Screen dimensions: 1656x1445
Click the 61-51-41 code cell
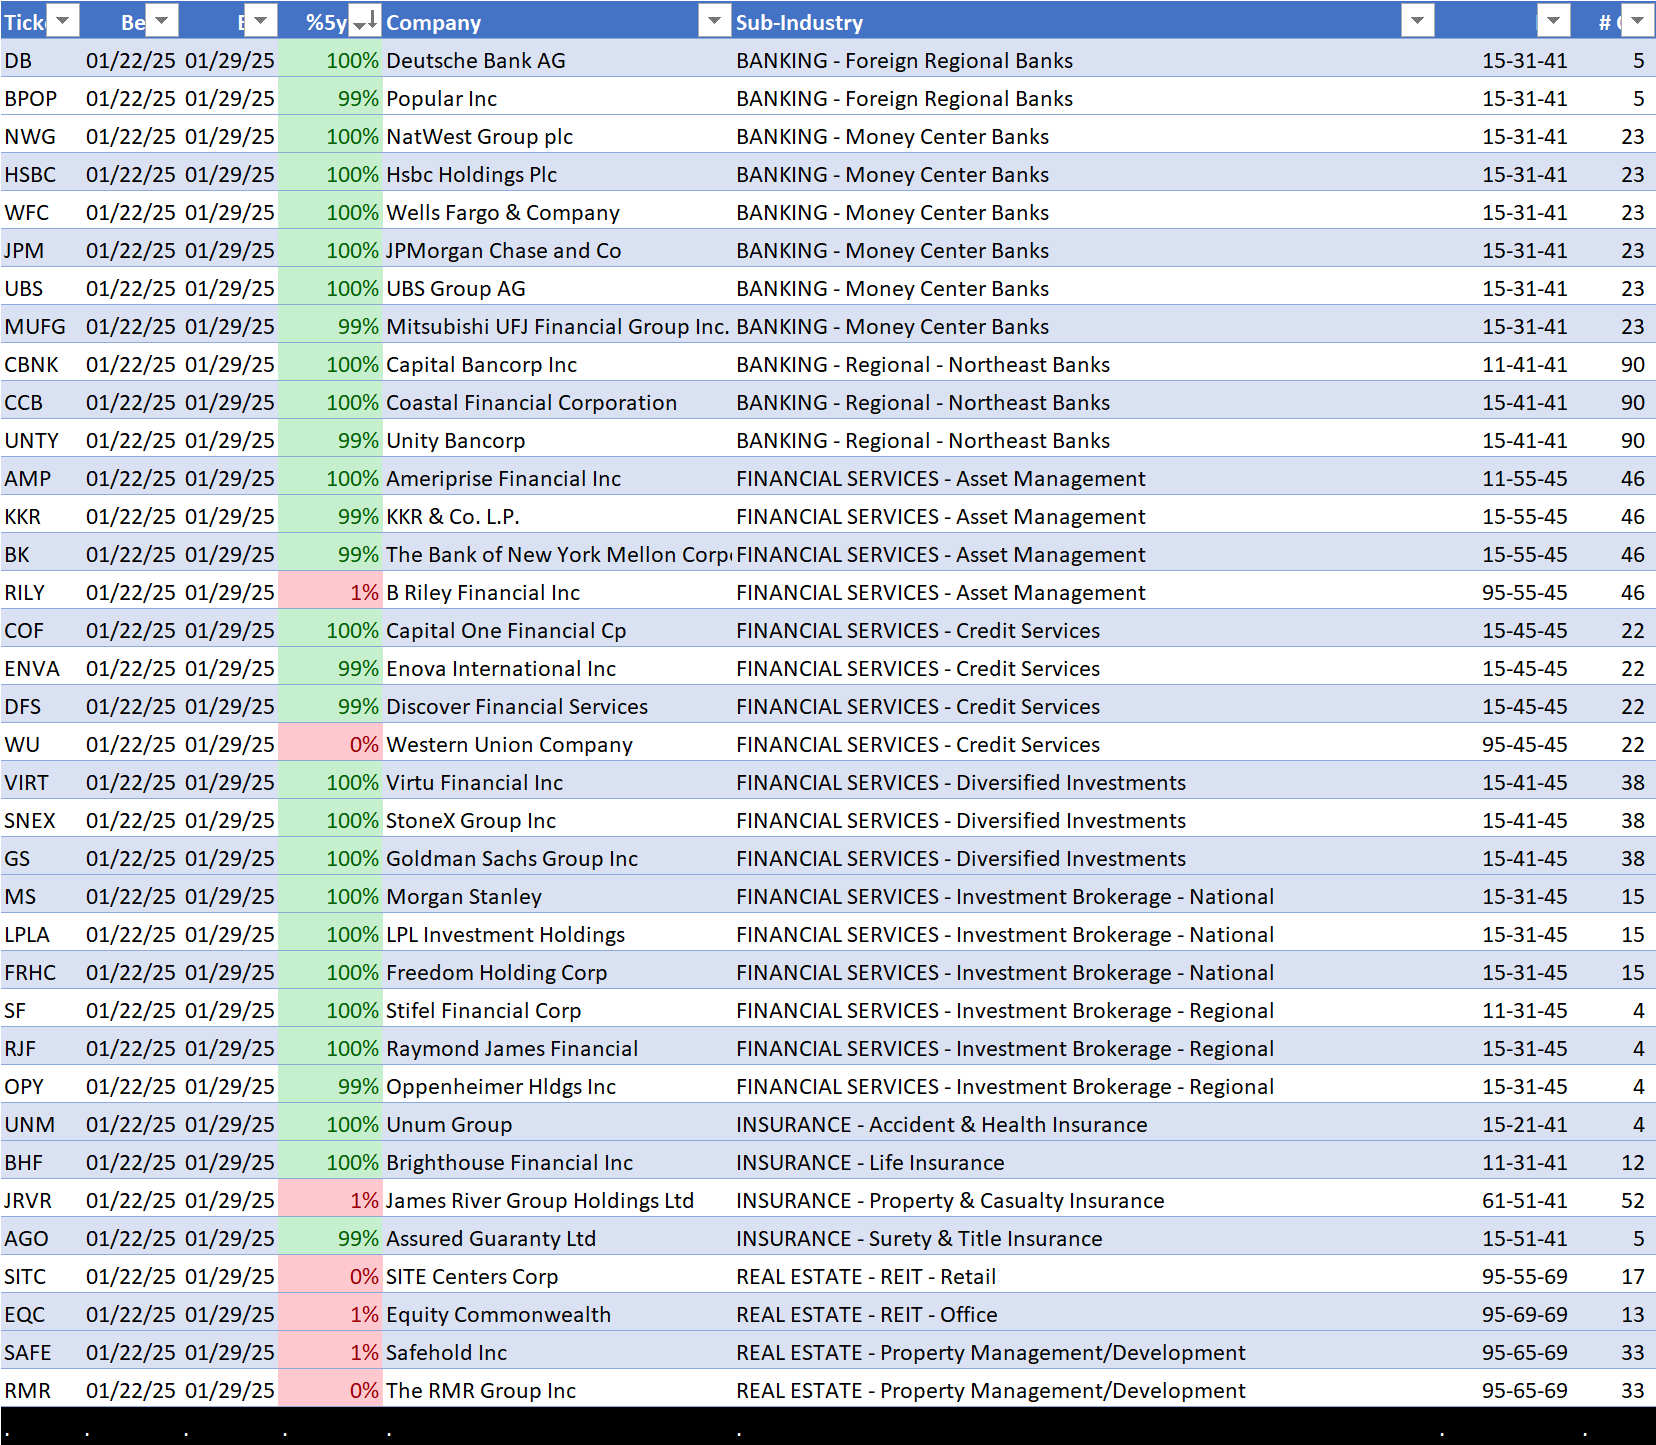click(x=1524, y=1201)
